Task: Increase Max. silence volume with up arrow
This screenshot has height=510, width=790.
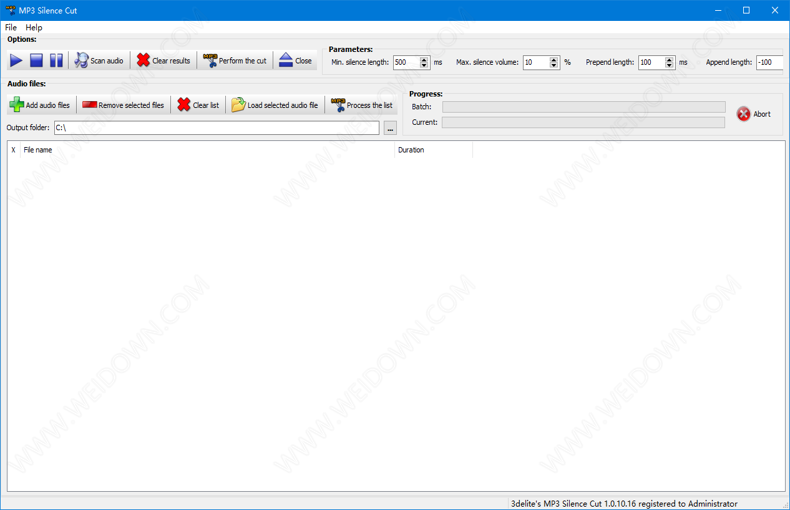Action: tap(554, 59)
